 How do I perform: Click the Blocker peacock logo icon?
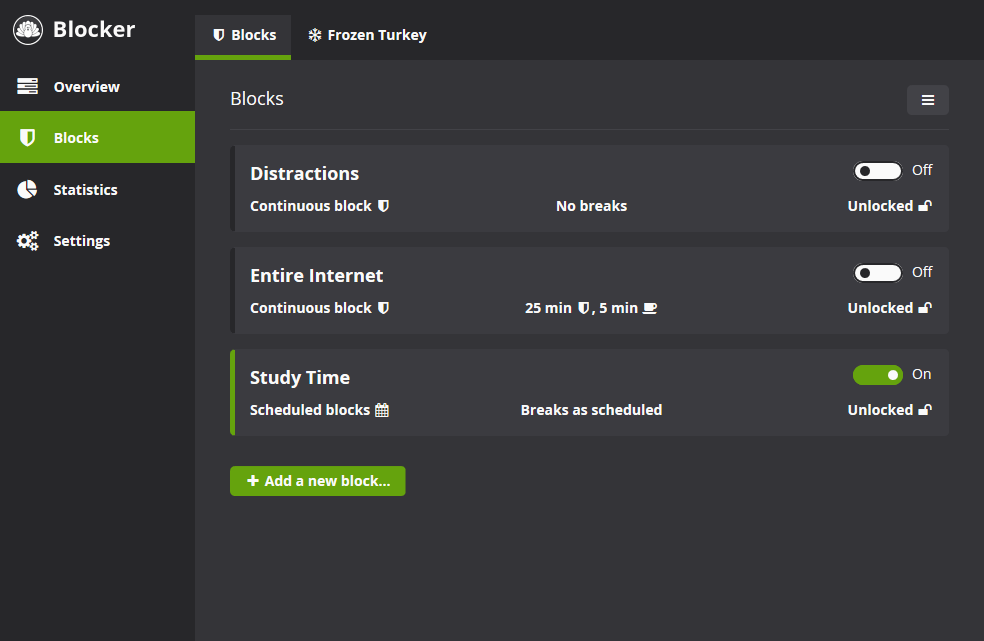pos(28,30)
